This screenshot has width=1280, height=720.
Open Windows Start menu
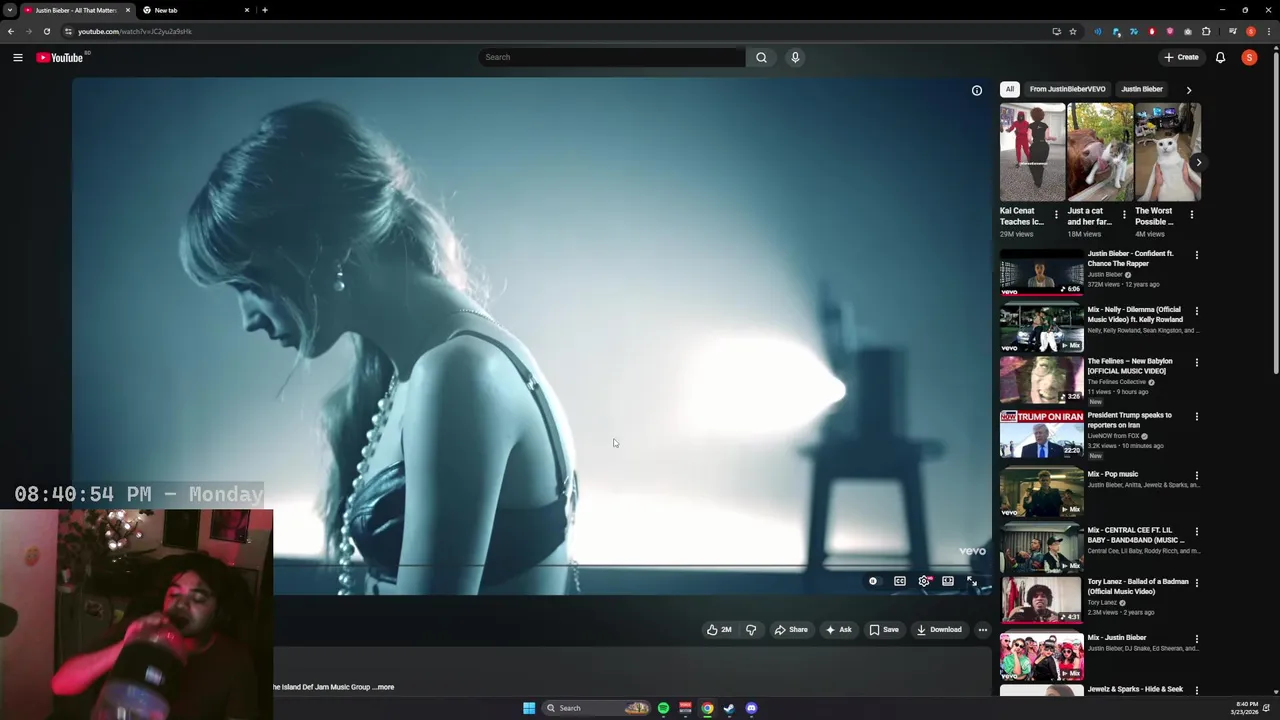[x=529, y=708]
